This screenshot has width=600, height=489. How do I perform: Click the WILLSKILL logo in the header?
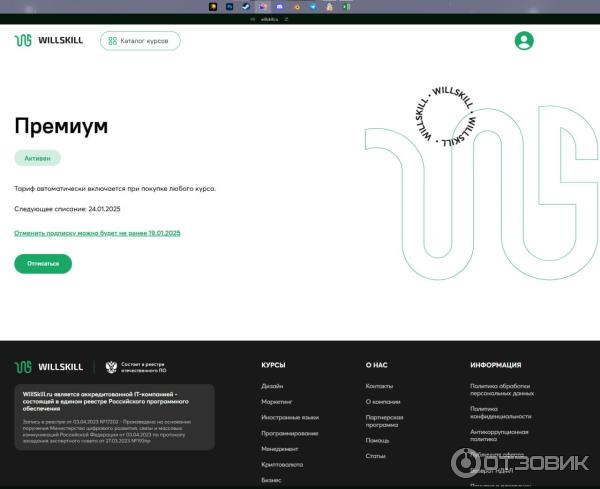pos(49,40)
